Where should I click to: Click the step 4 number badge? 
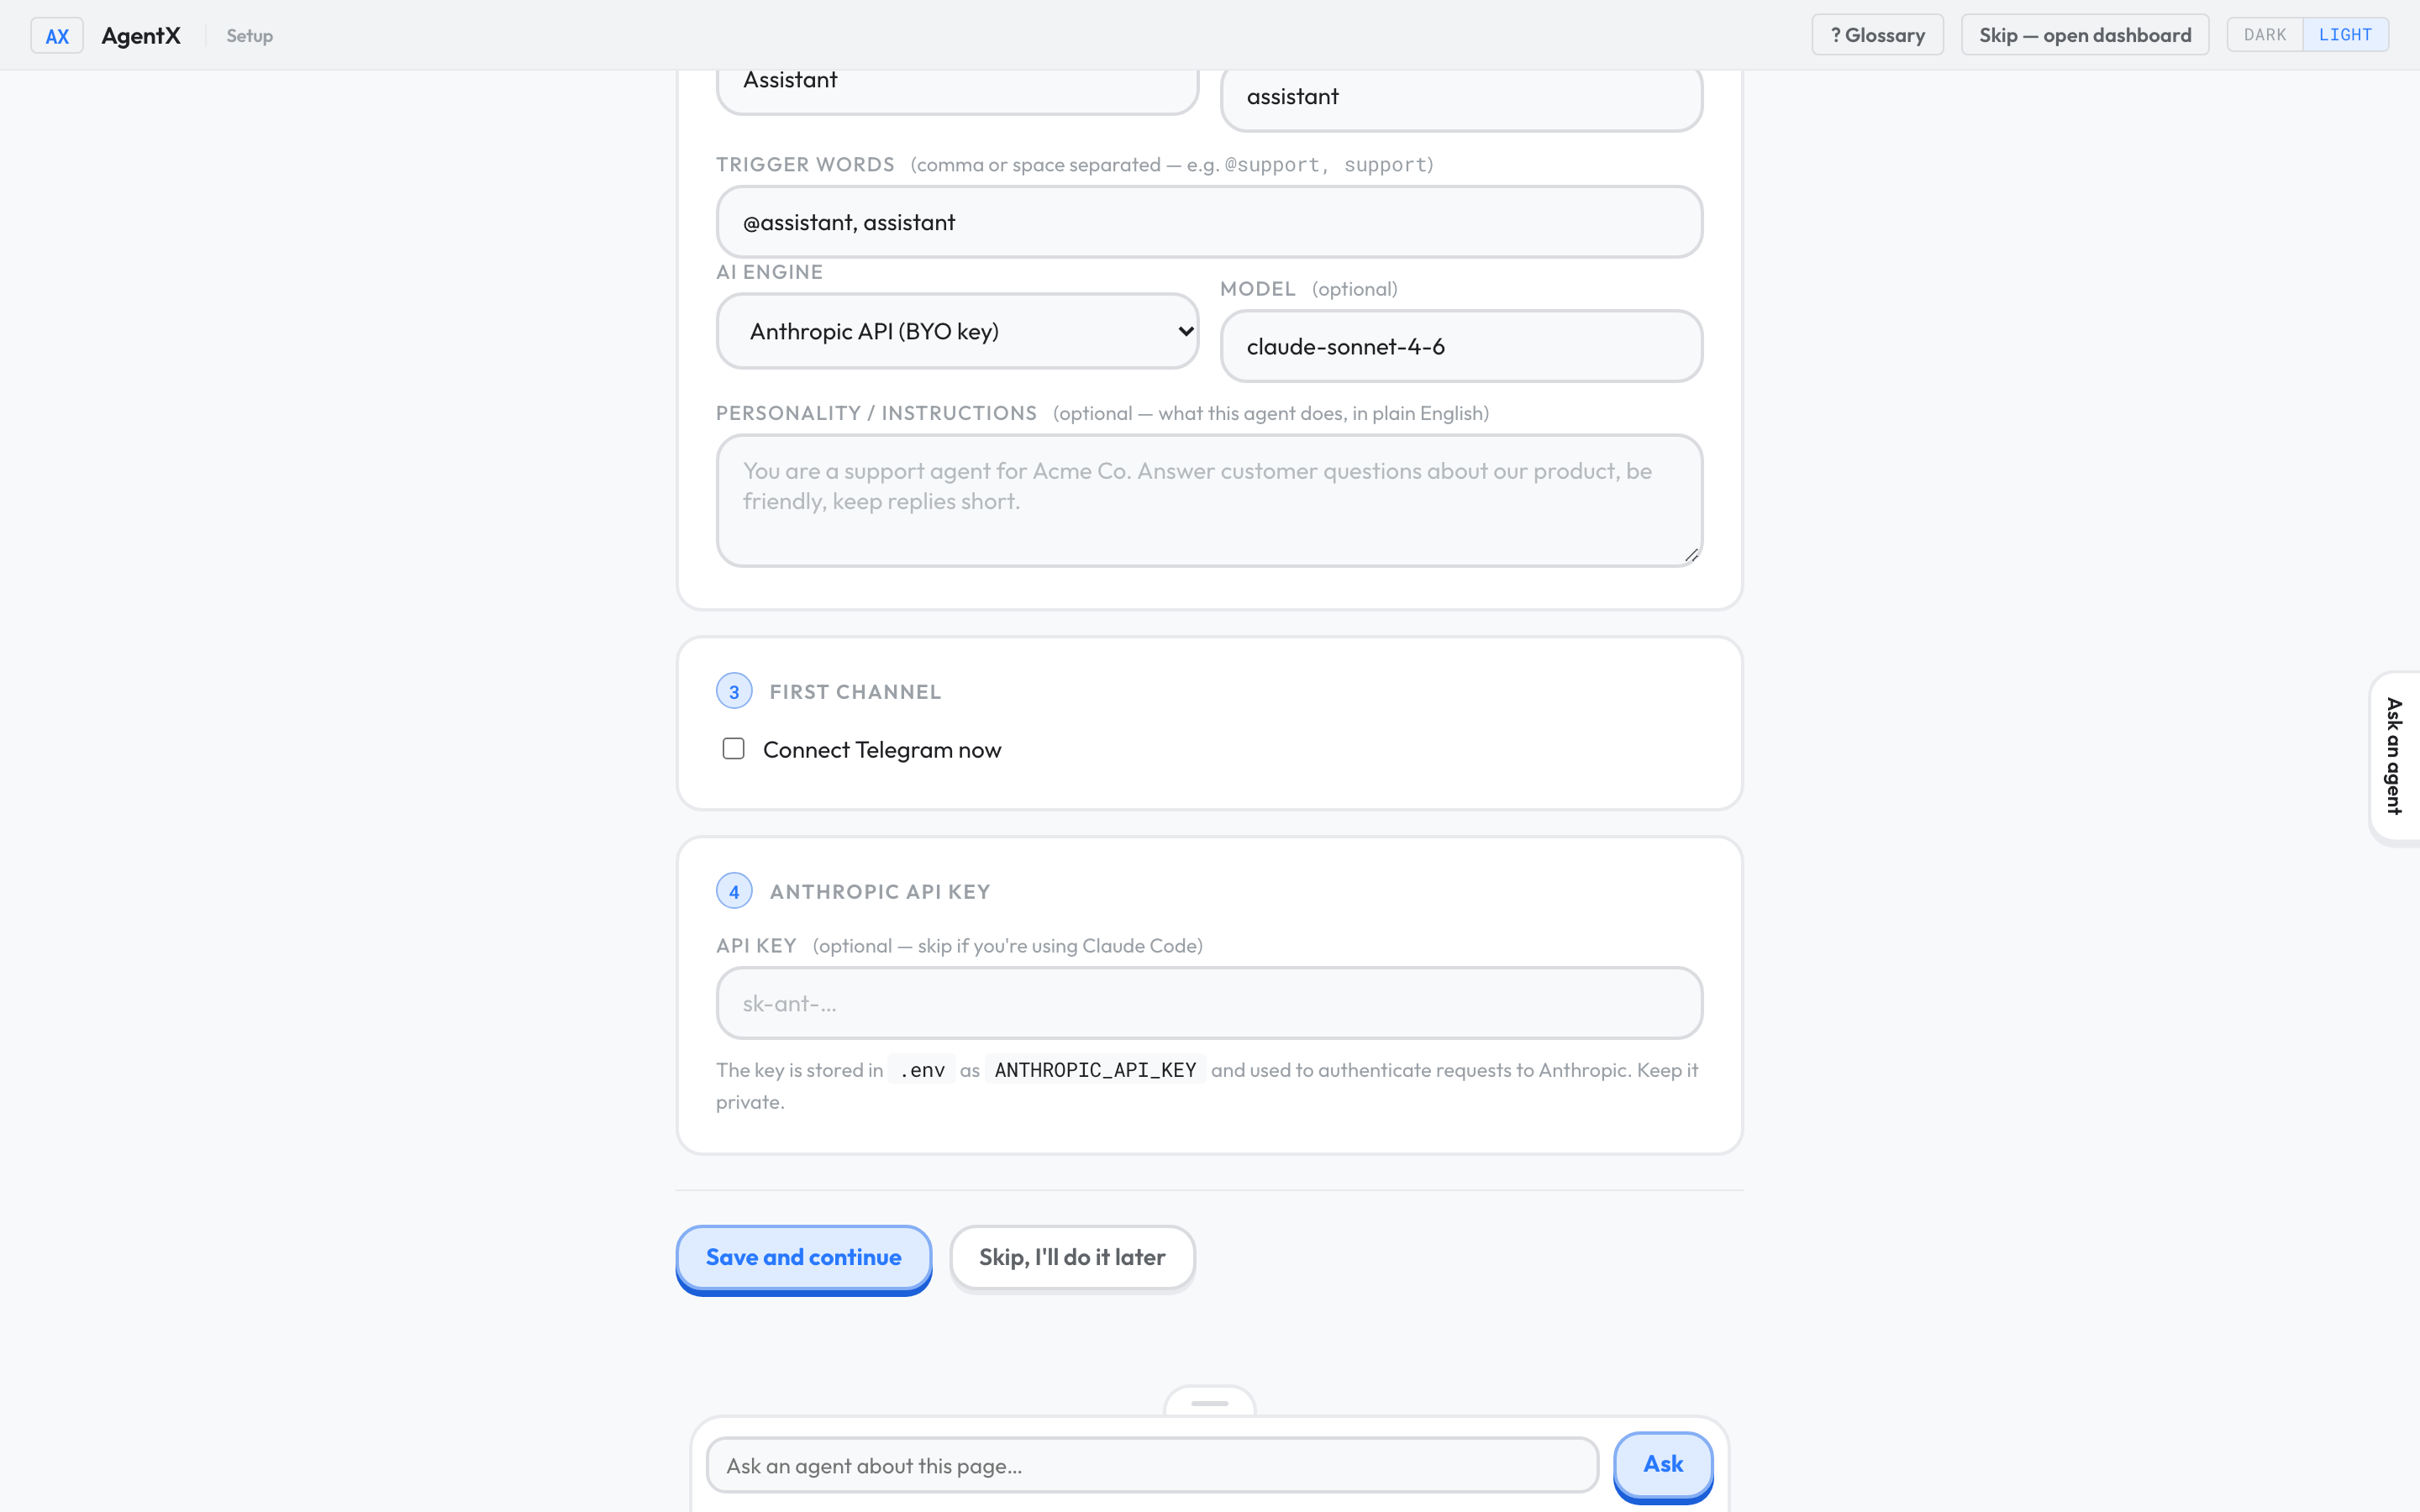click(734, 891)
